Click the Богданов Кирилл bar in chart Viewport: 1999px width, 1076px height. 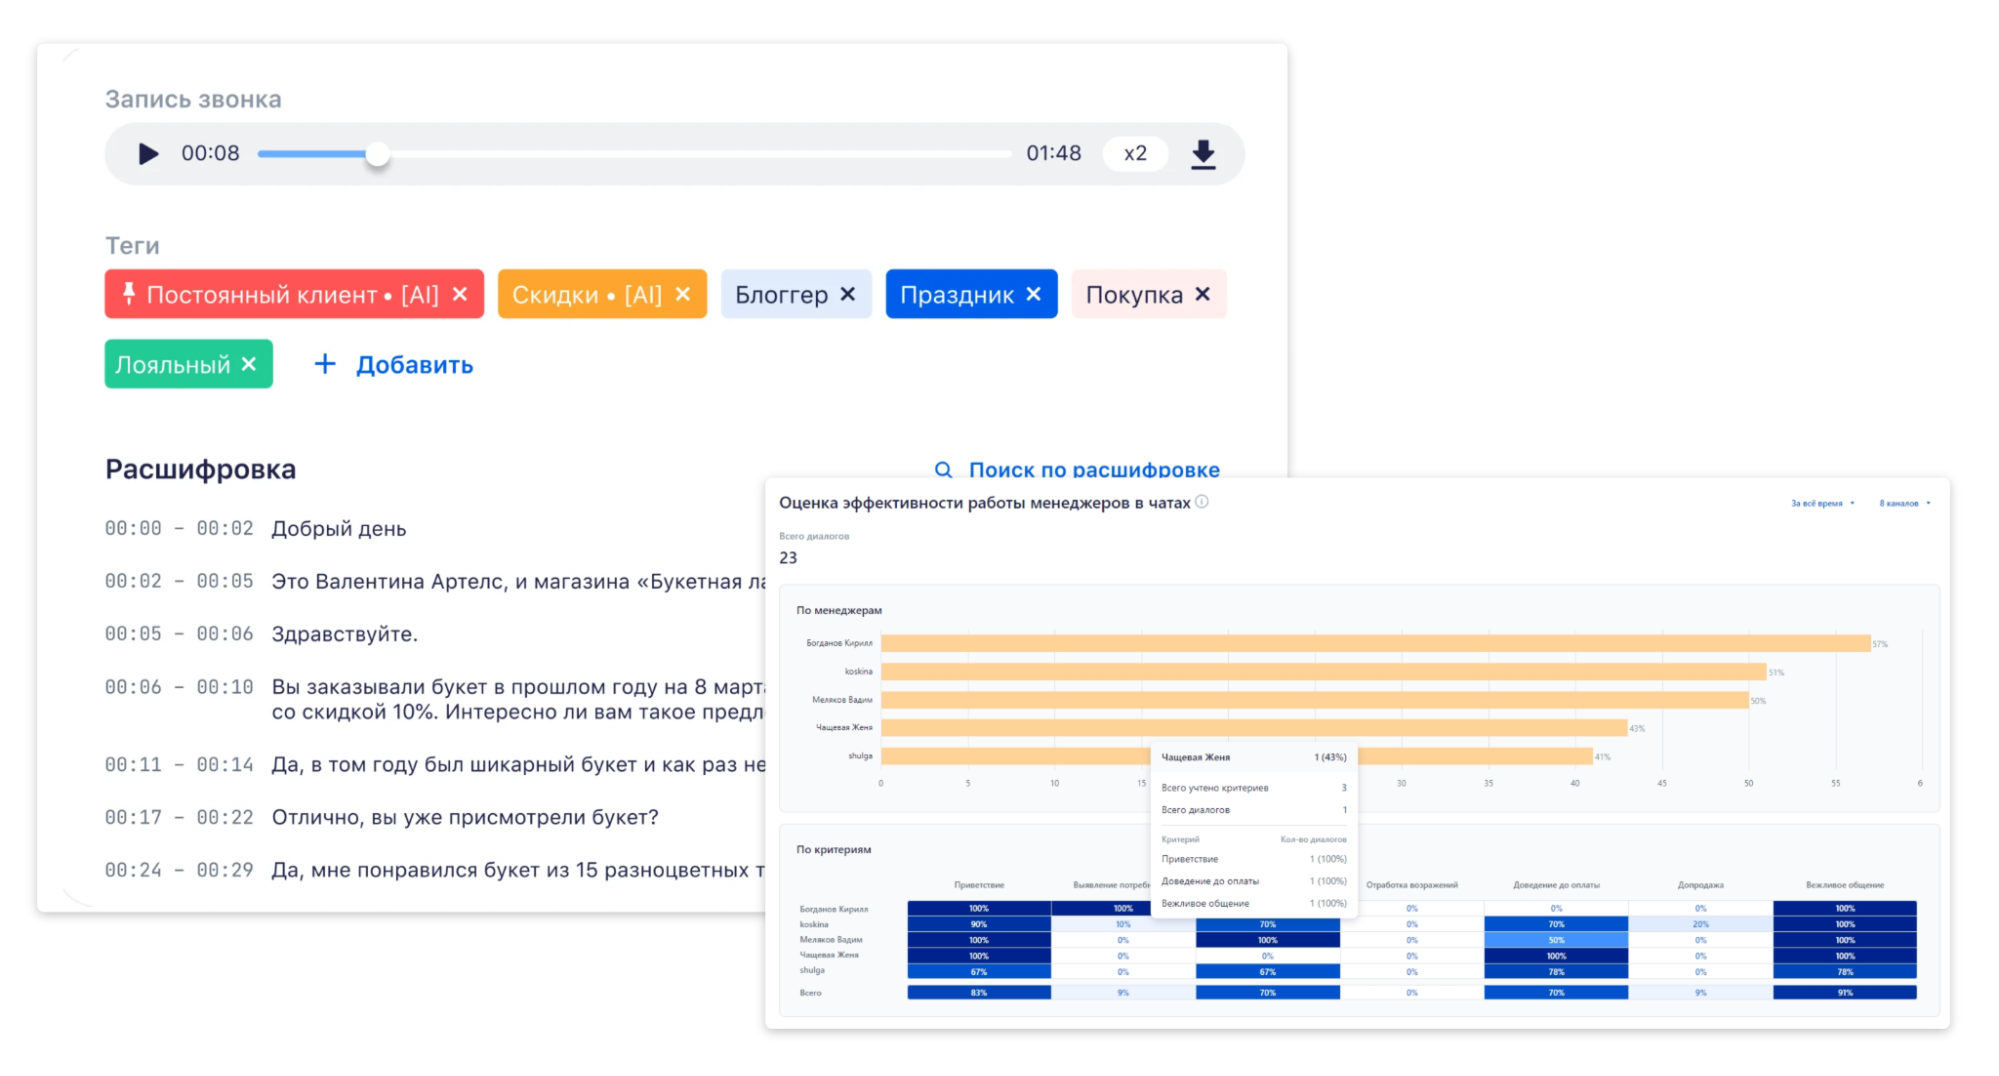point(1375,643)
